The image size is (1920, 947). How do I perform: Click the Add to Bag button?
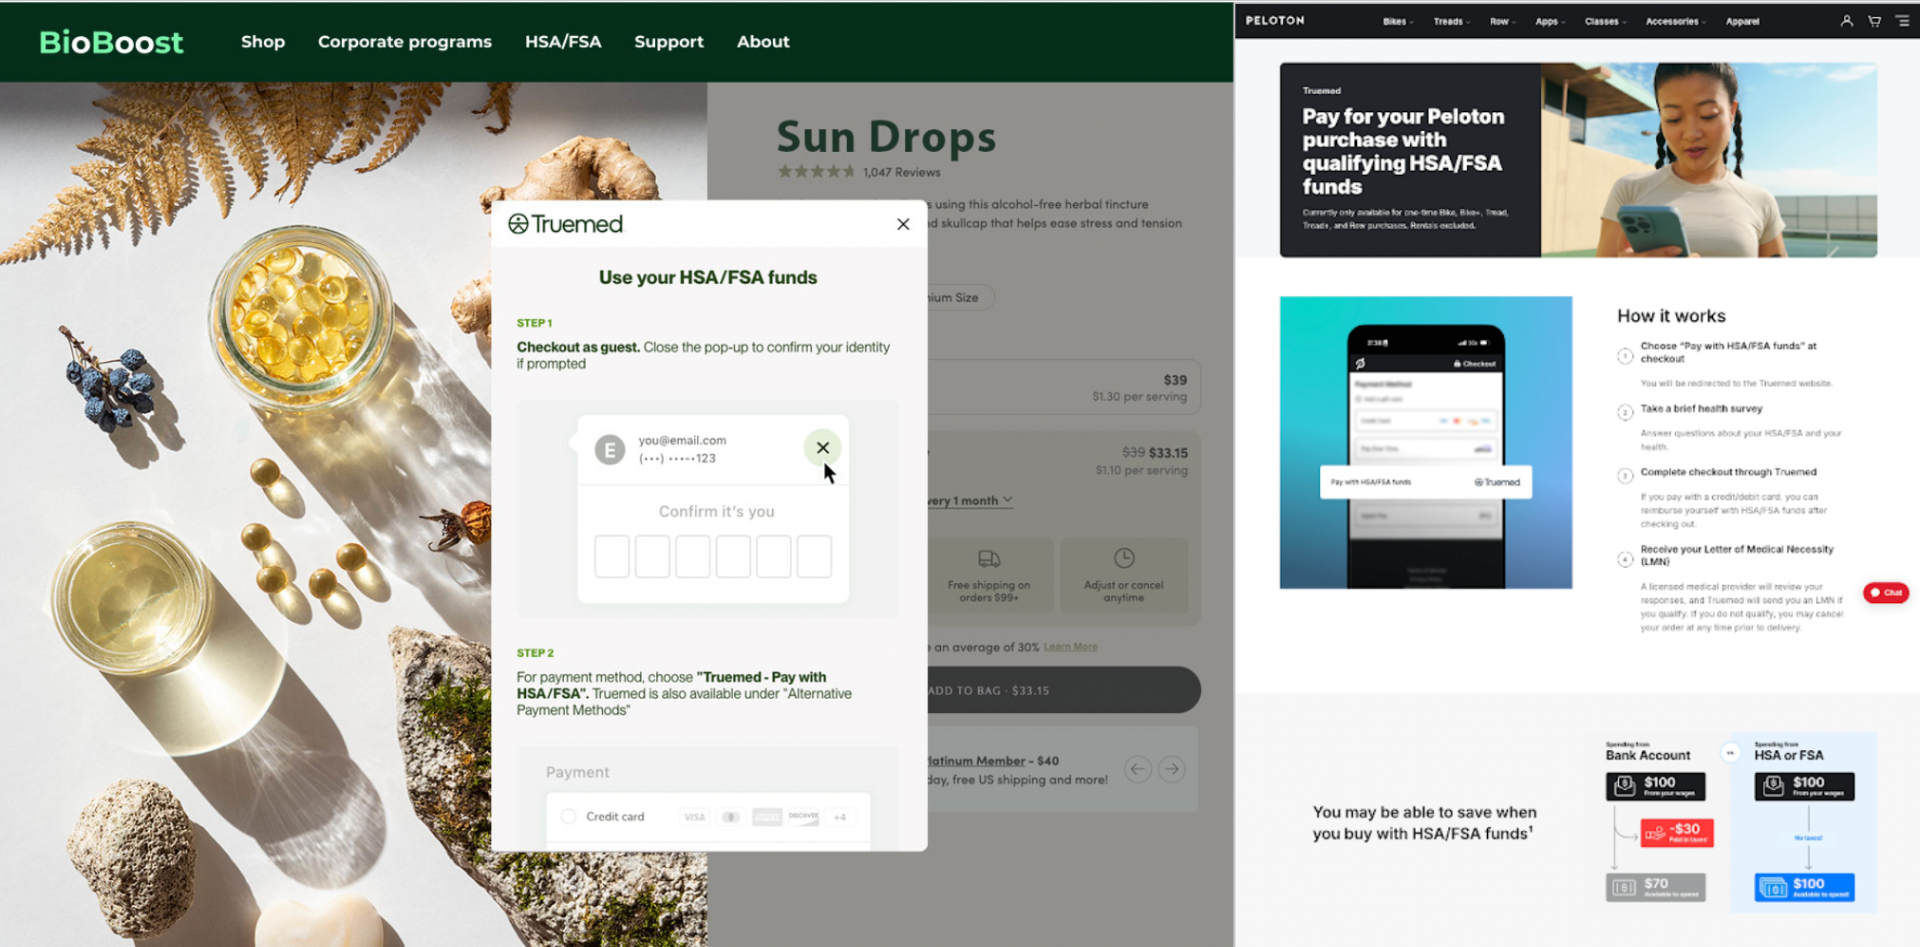(x=1064, y=690)
